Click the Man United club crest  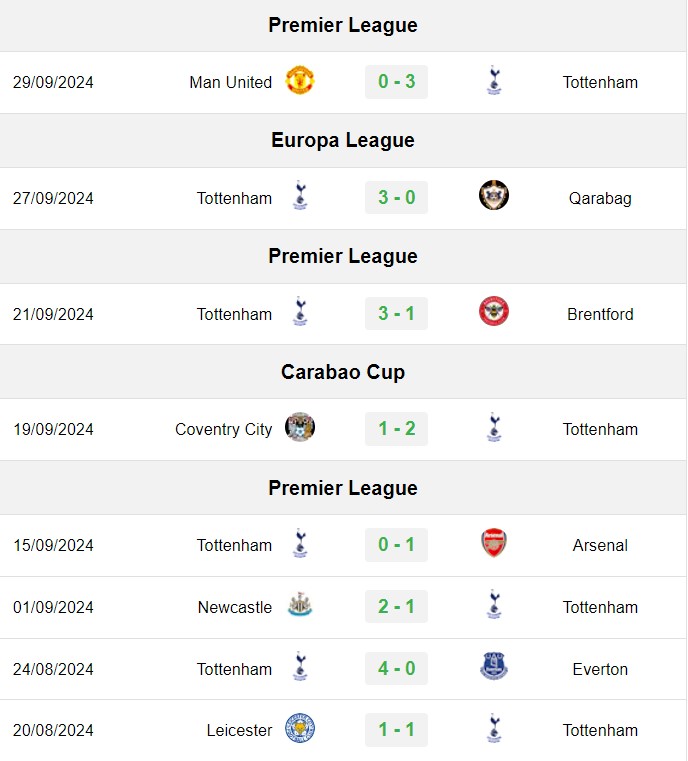point(300,80)
